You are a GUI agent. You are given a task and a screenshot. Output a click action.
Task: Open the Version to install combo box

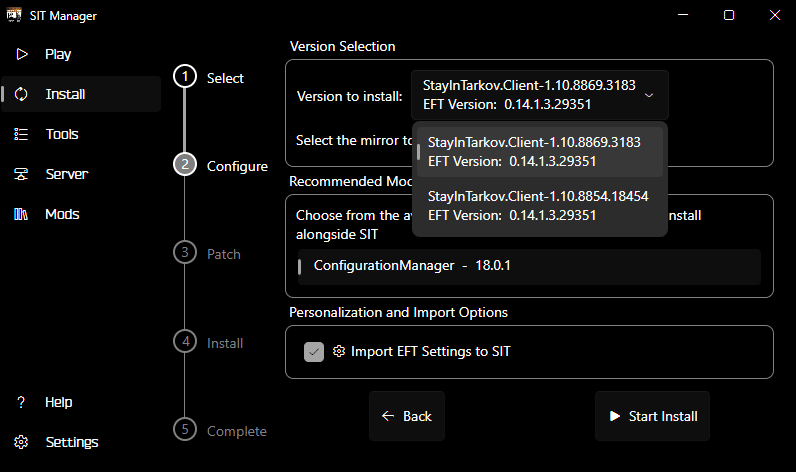(x=540, y=95)
